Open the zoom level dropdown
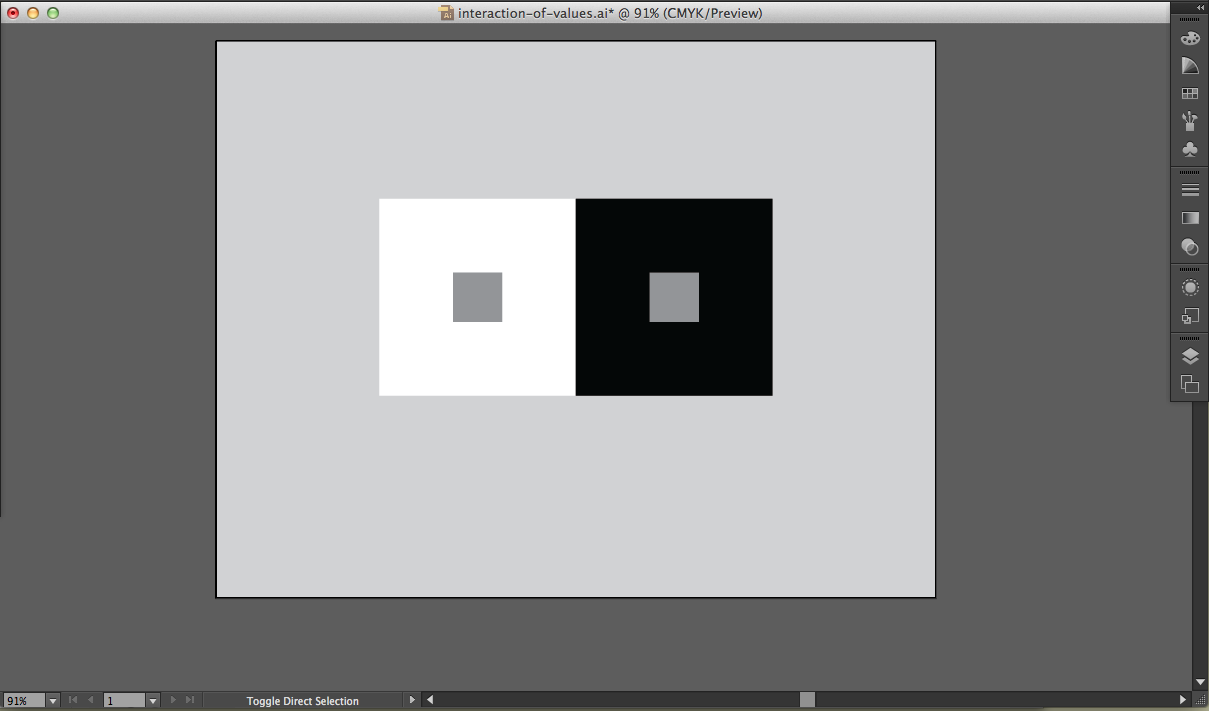Image resolution: width=1209 pixels, height=711 pixels. 53,701
